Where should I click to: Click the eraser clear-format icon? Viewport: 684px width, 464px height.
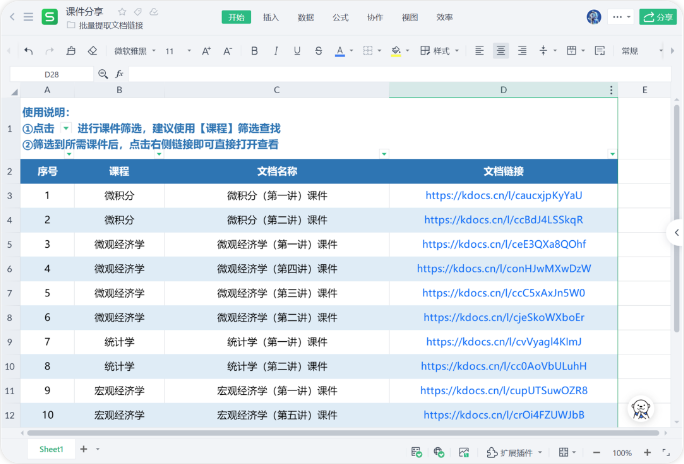point(92,51)
